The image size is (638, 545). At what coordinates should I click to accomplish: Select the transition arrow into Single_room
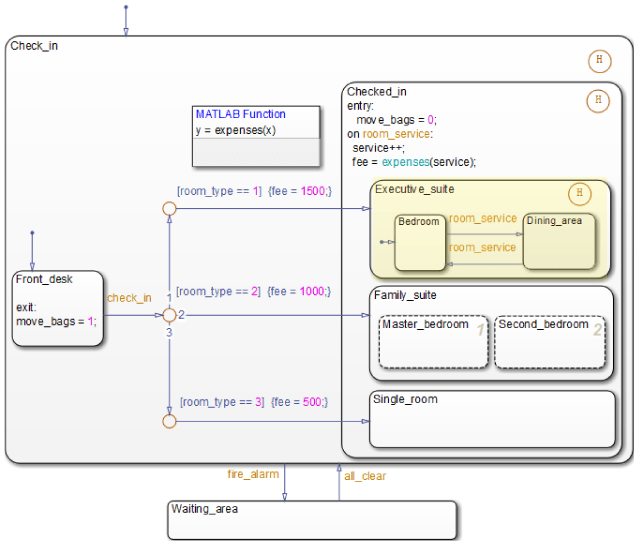[273, 421]
